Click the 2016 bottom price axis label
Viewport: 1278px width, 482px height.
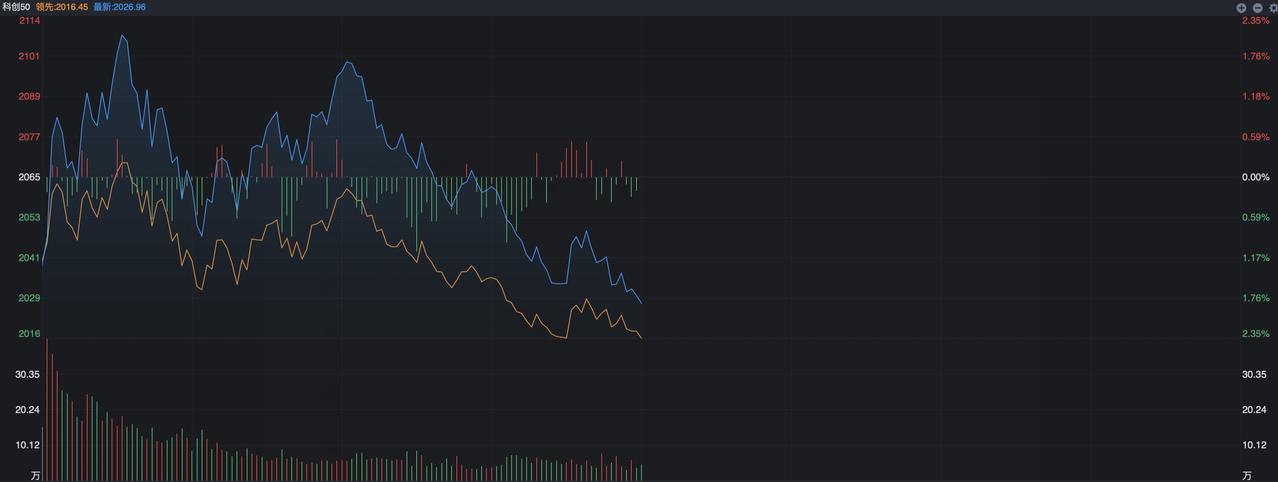tap(29, 334)
